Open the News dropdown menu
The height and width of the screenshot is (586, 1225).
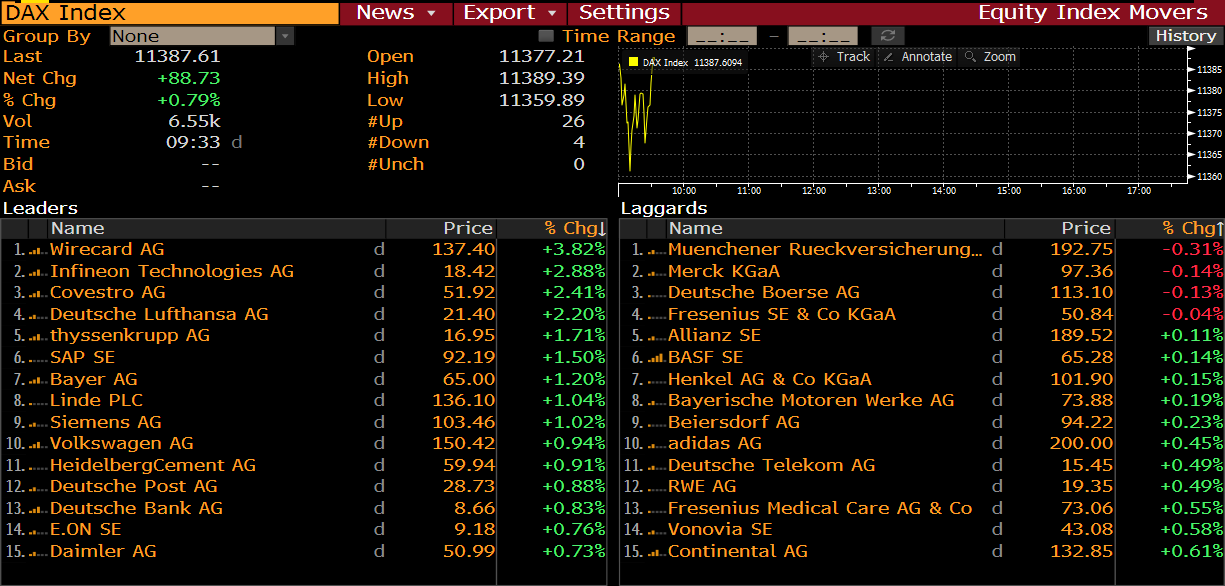pyautogui.click(x=396, y=13)
